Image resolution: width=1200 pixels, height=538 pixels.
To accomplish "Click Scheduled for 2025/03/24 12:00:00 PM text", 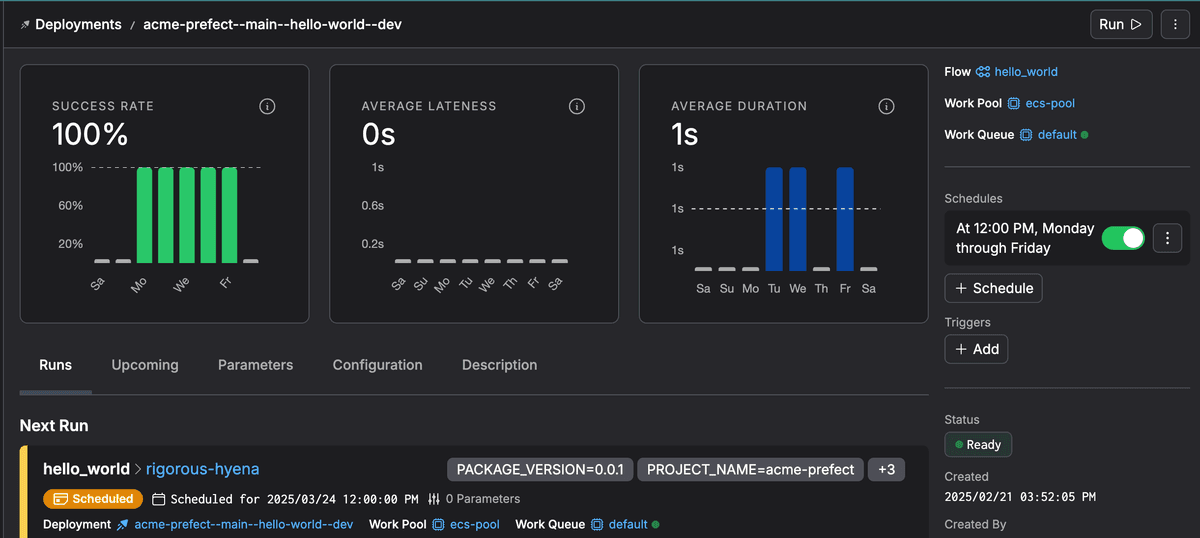I will 295,498.
